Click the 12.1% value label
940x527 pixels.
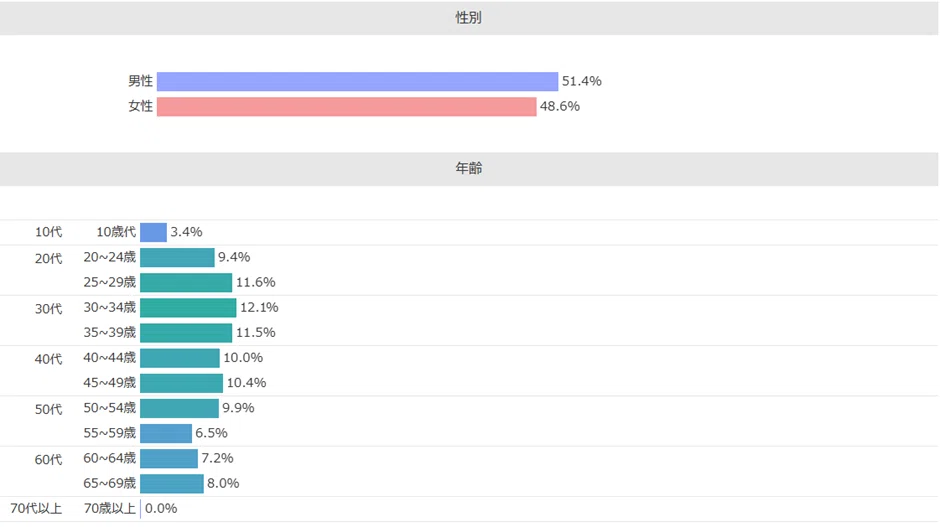259,308
